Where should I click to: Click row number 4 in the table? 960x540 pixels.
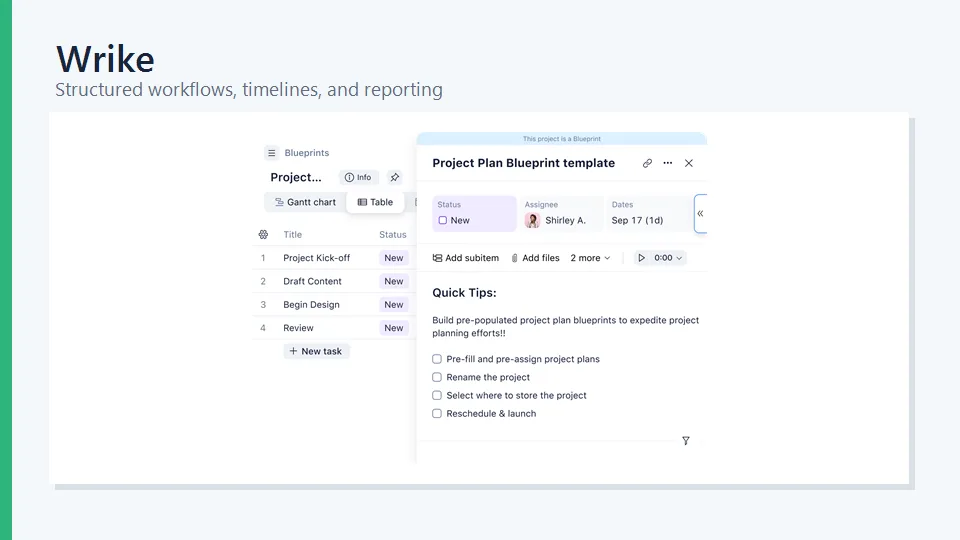(263, 328)
